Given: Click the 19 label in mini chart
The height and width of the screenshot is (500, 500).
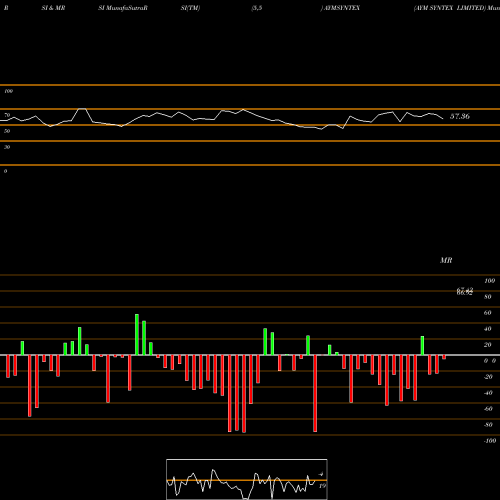Looking at the screenshot, I should (x=322, y=486).
